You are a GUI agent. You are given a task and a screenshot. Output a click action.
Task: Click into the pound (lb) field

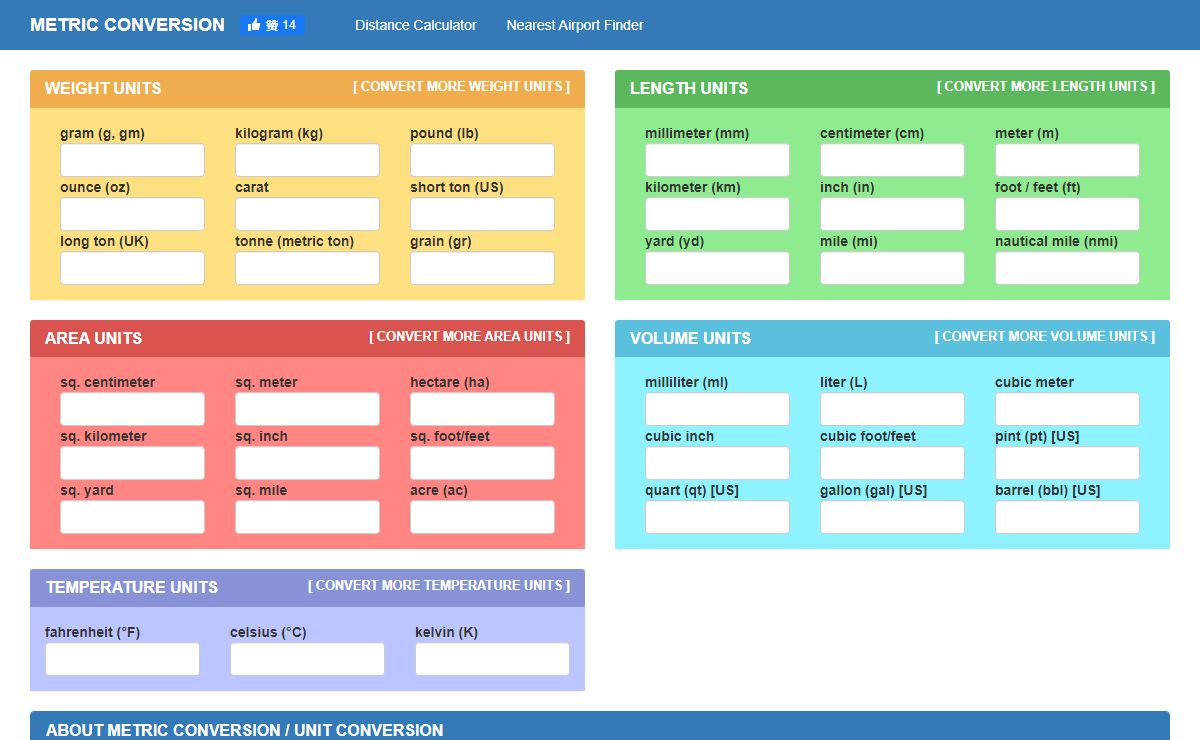pos(482,160)
